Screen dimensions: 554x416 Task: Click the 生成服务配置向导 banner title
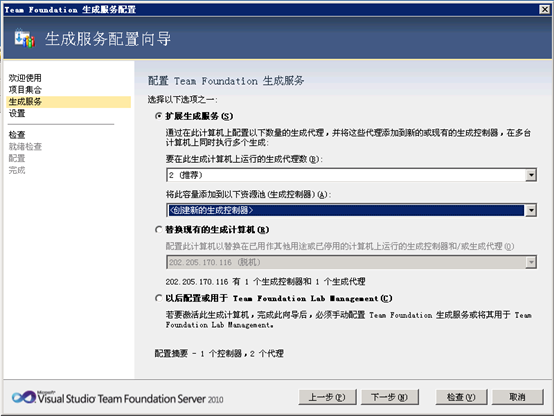pos(108,39)
